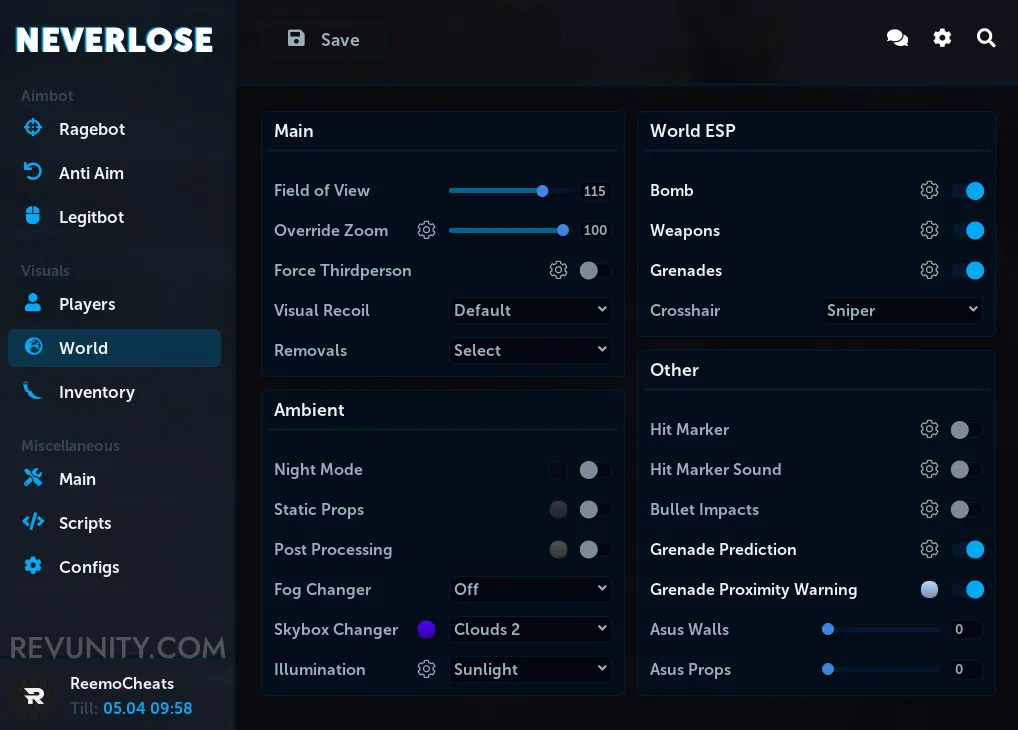
Task: Expand the Visual Recoil dropdown
Action: click(x=530, y=310)
